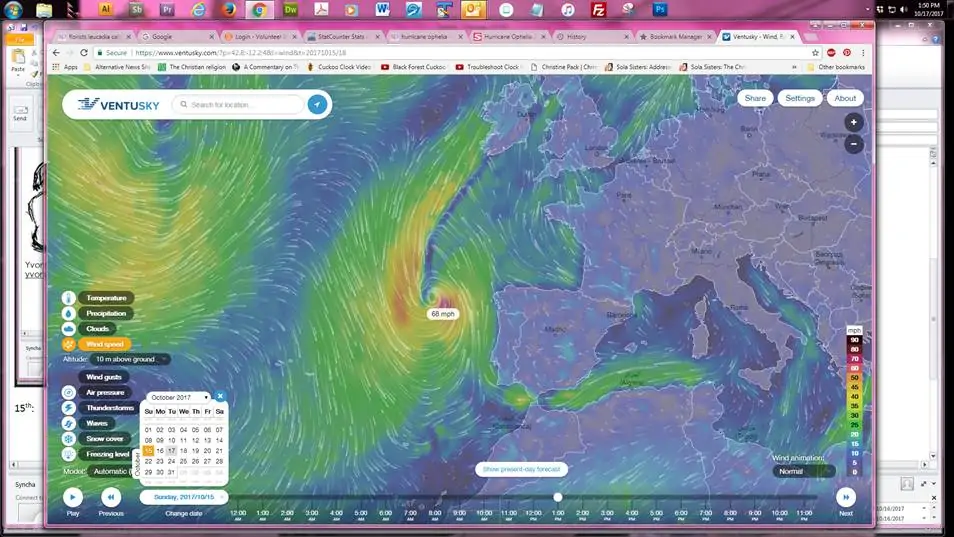This screenshot has height=537, width=954.
Task: Go to the Previous time step
Action: click(x=111, y=497)
